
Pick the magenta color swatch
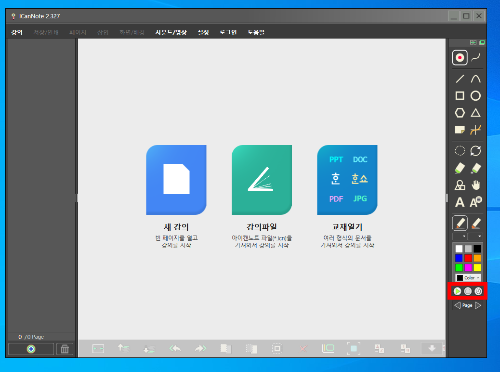(x=468, y=267)
